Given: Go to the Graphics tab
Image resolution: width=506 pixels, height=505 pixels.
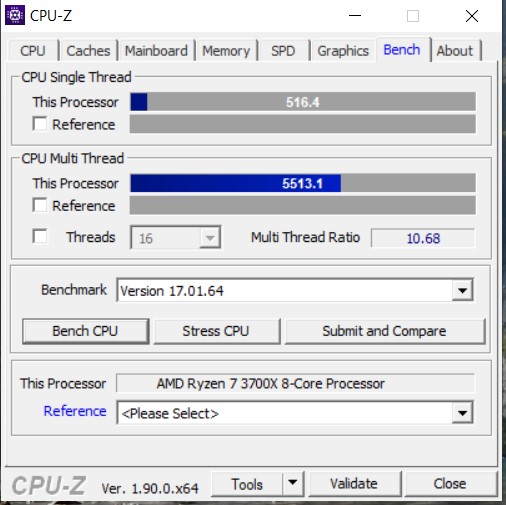Looking at the screenshot, I should tap(343, 51).
